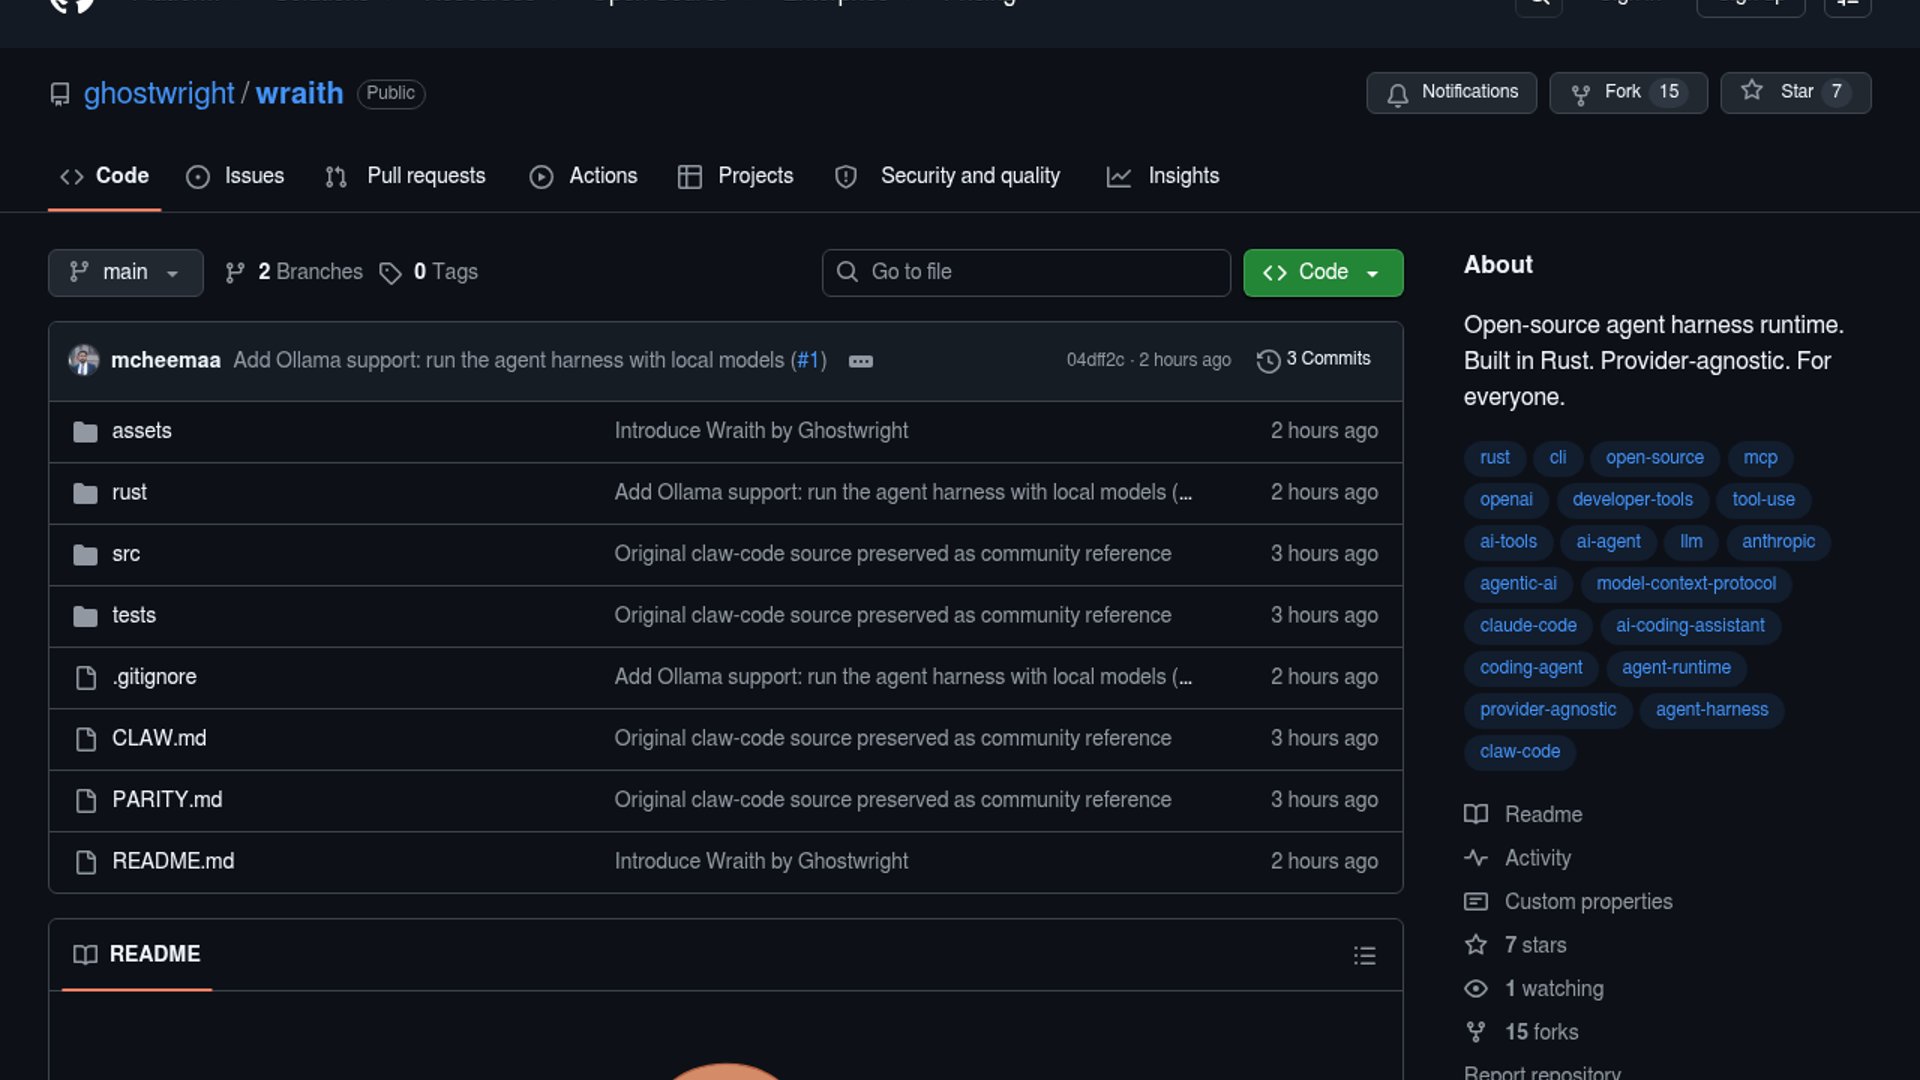The height and width of the screenshot is (1080, 1920).
Task: View the 1 watching eye link
Action: click(1553, 988)
